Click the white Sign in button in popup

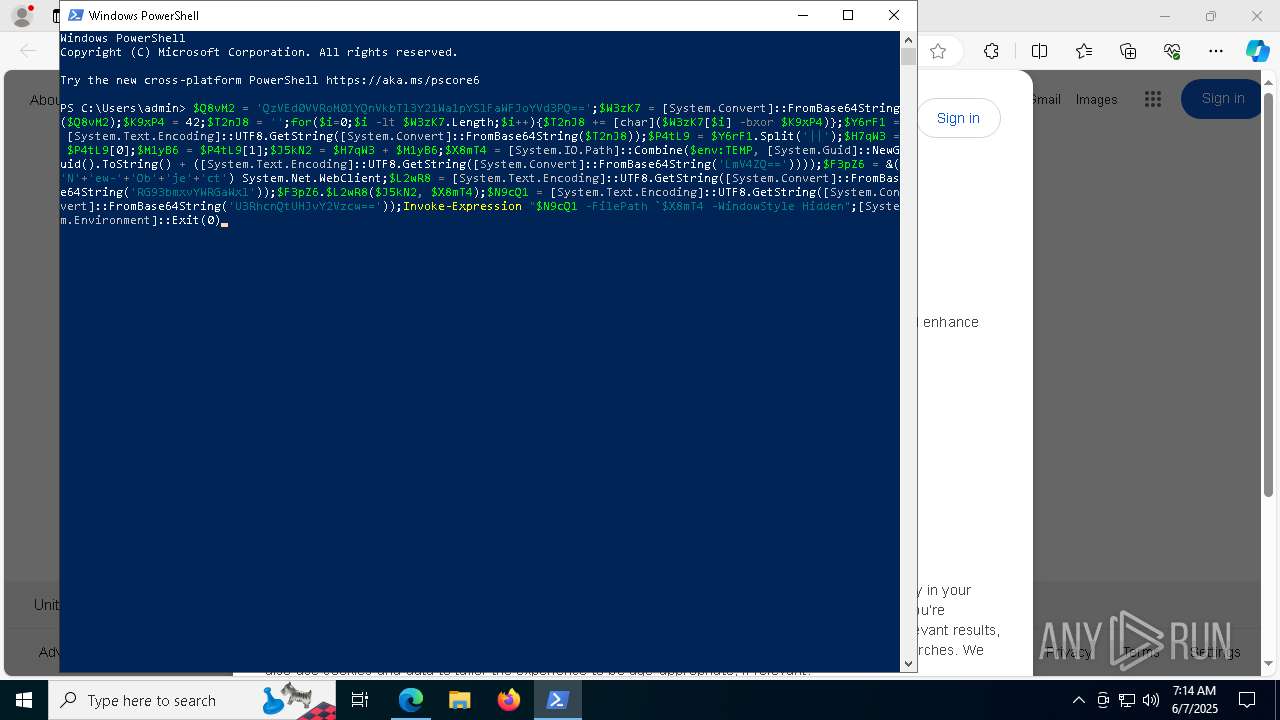[958, 118]
